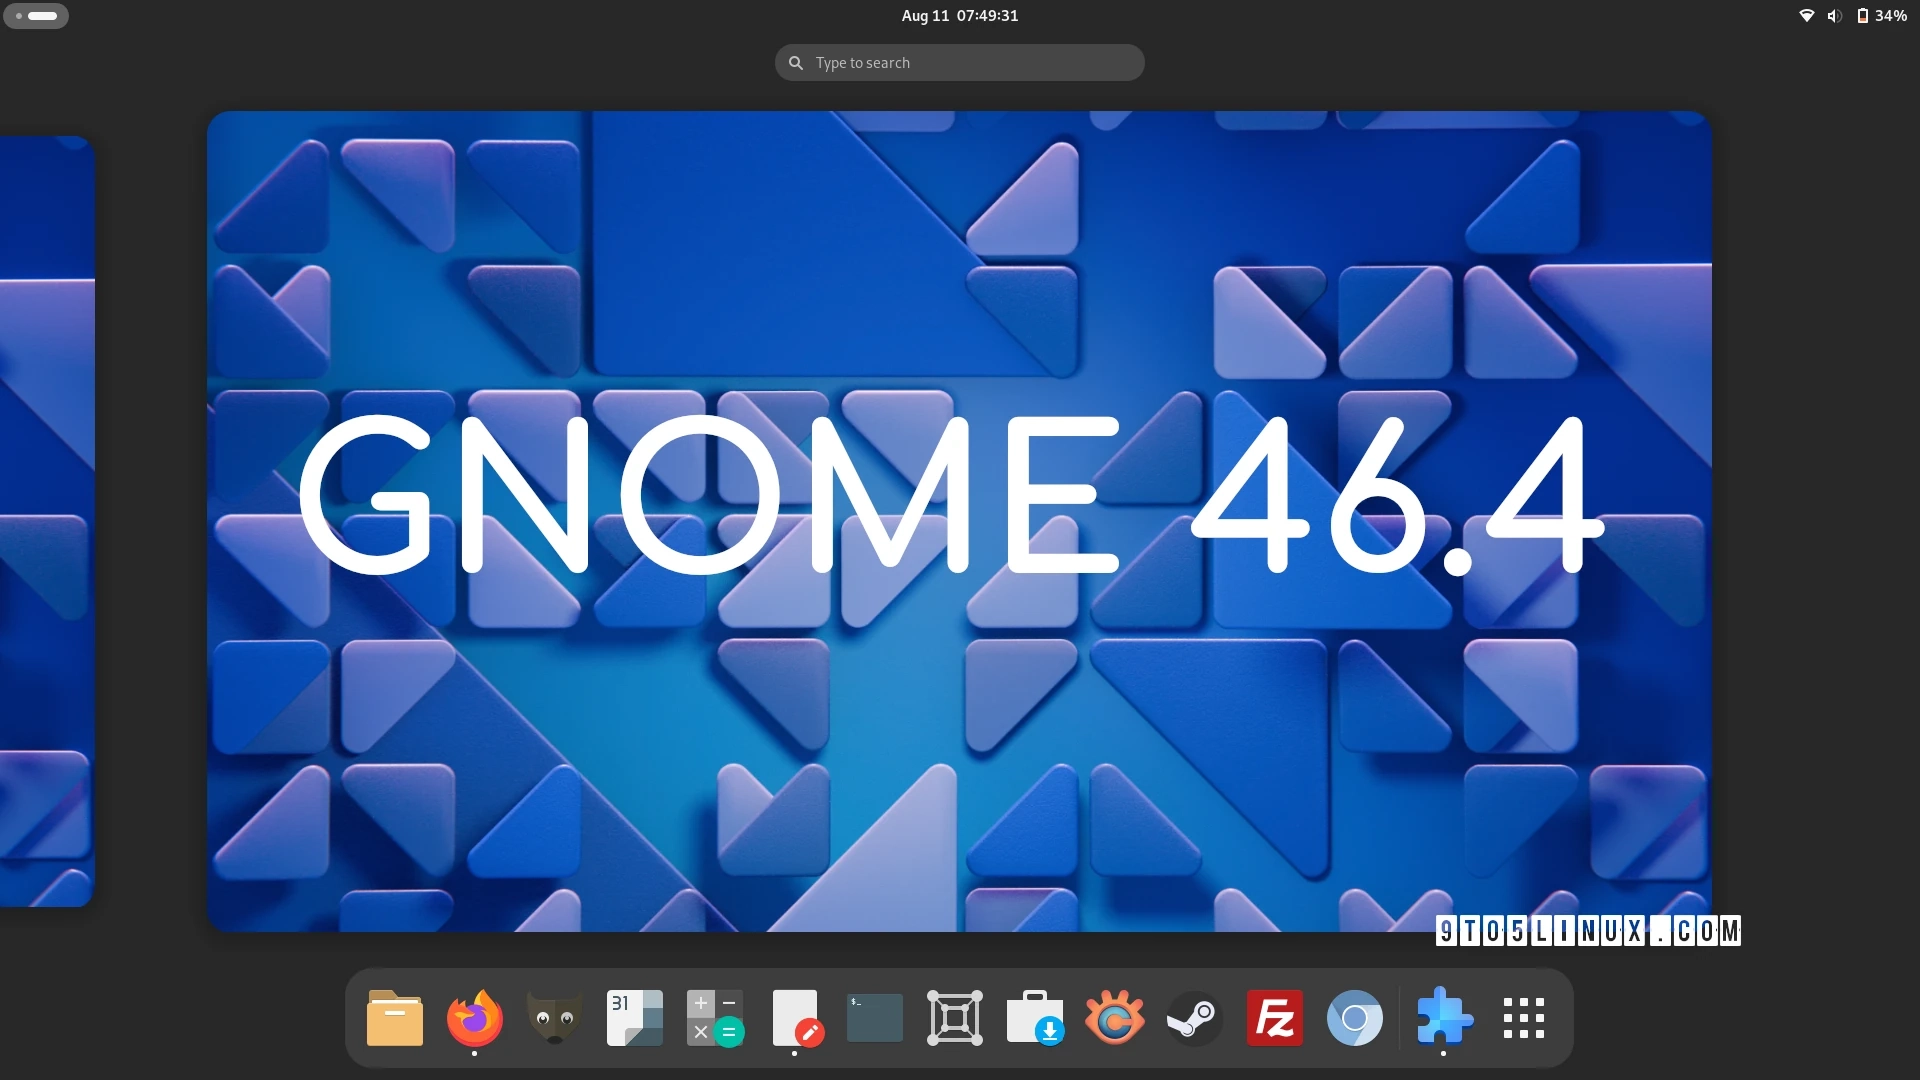
Task: Click the Activities workspace indicator pill
Action: pyautogui.click(x=36, y=16)
